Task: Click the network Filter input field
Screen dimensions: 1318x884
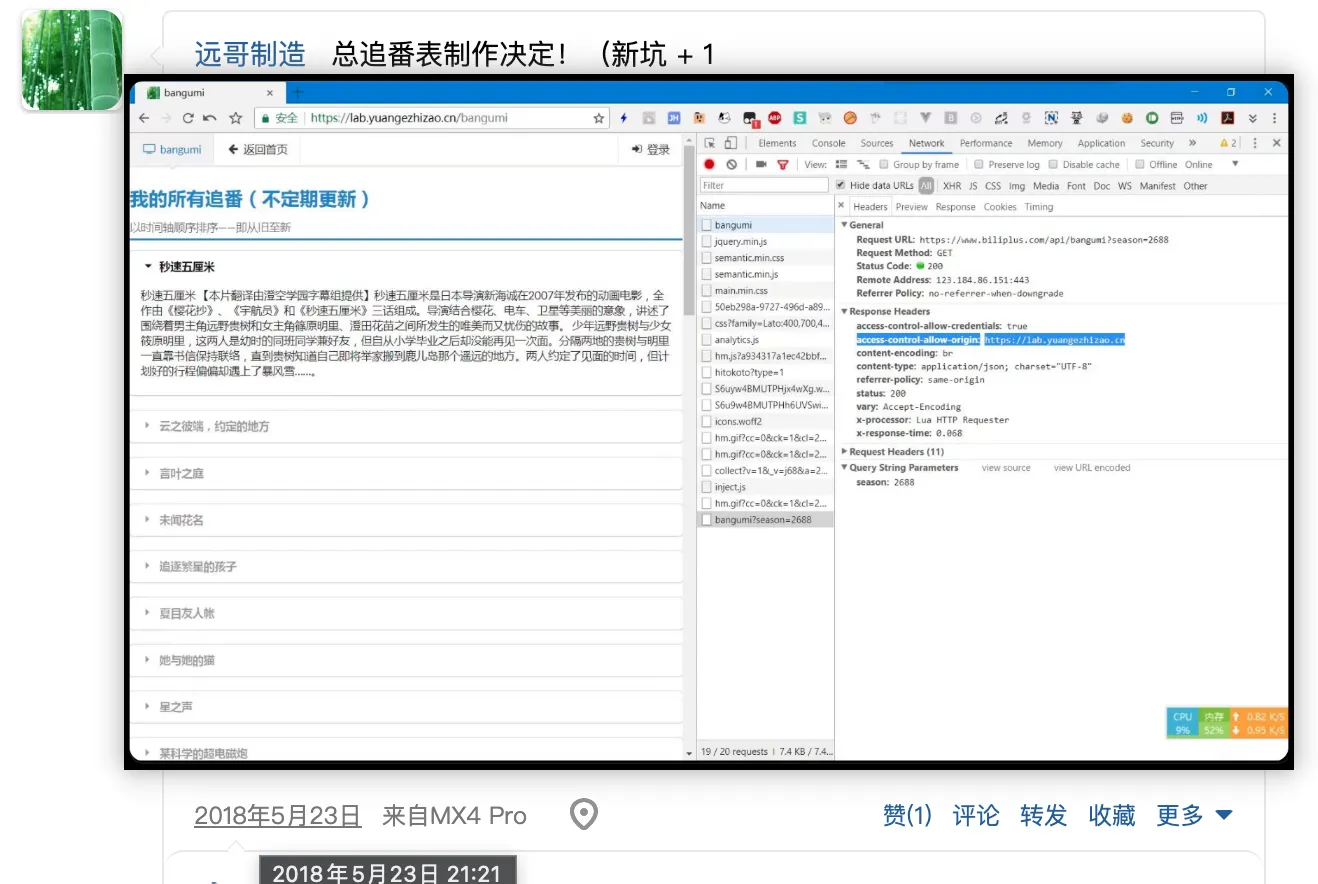Action: click(763, 185)
